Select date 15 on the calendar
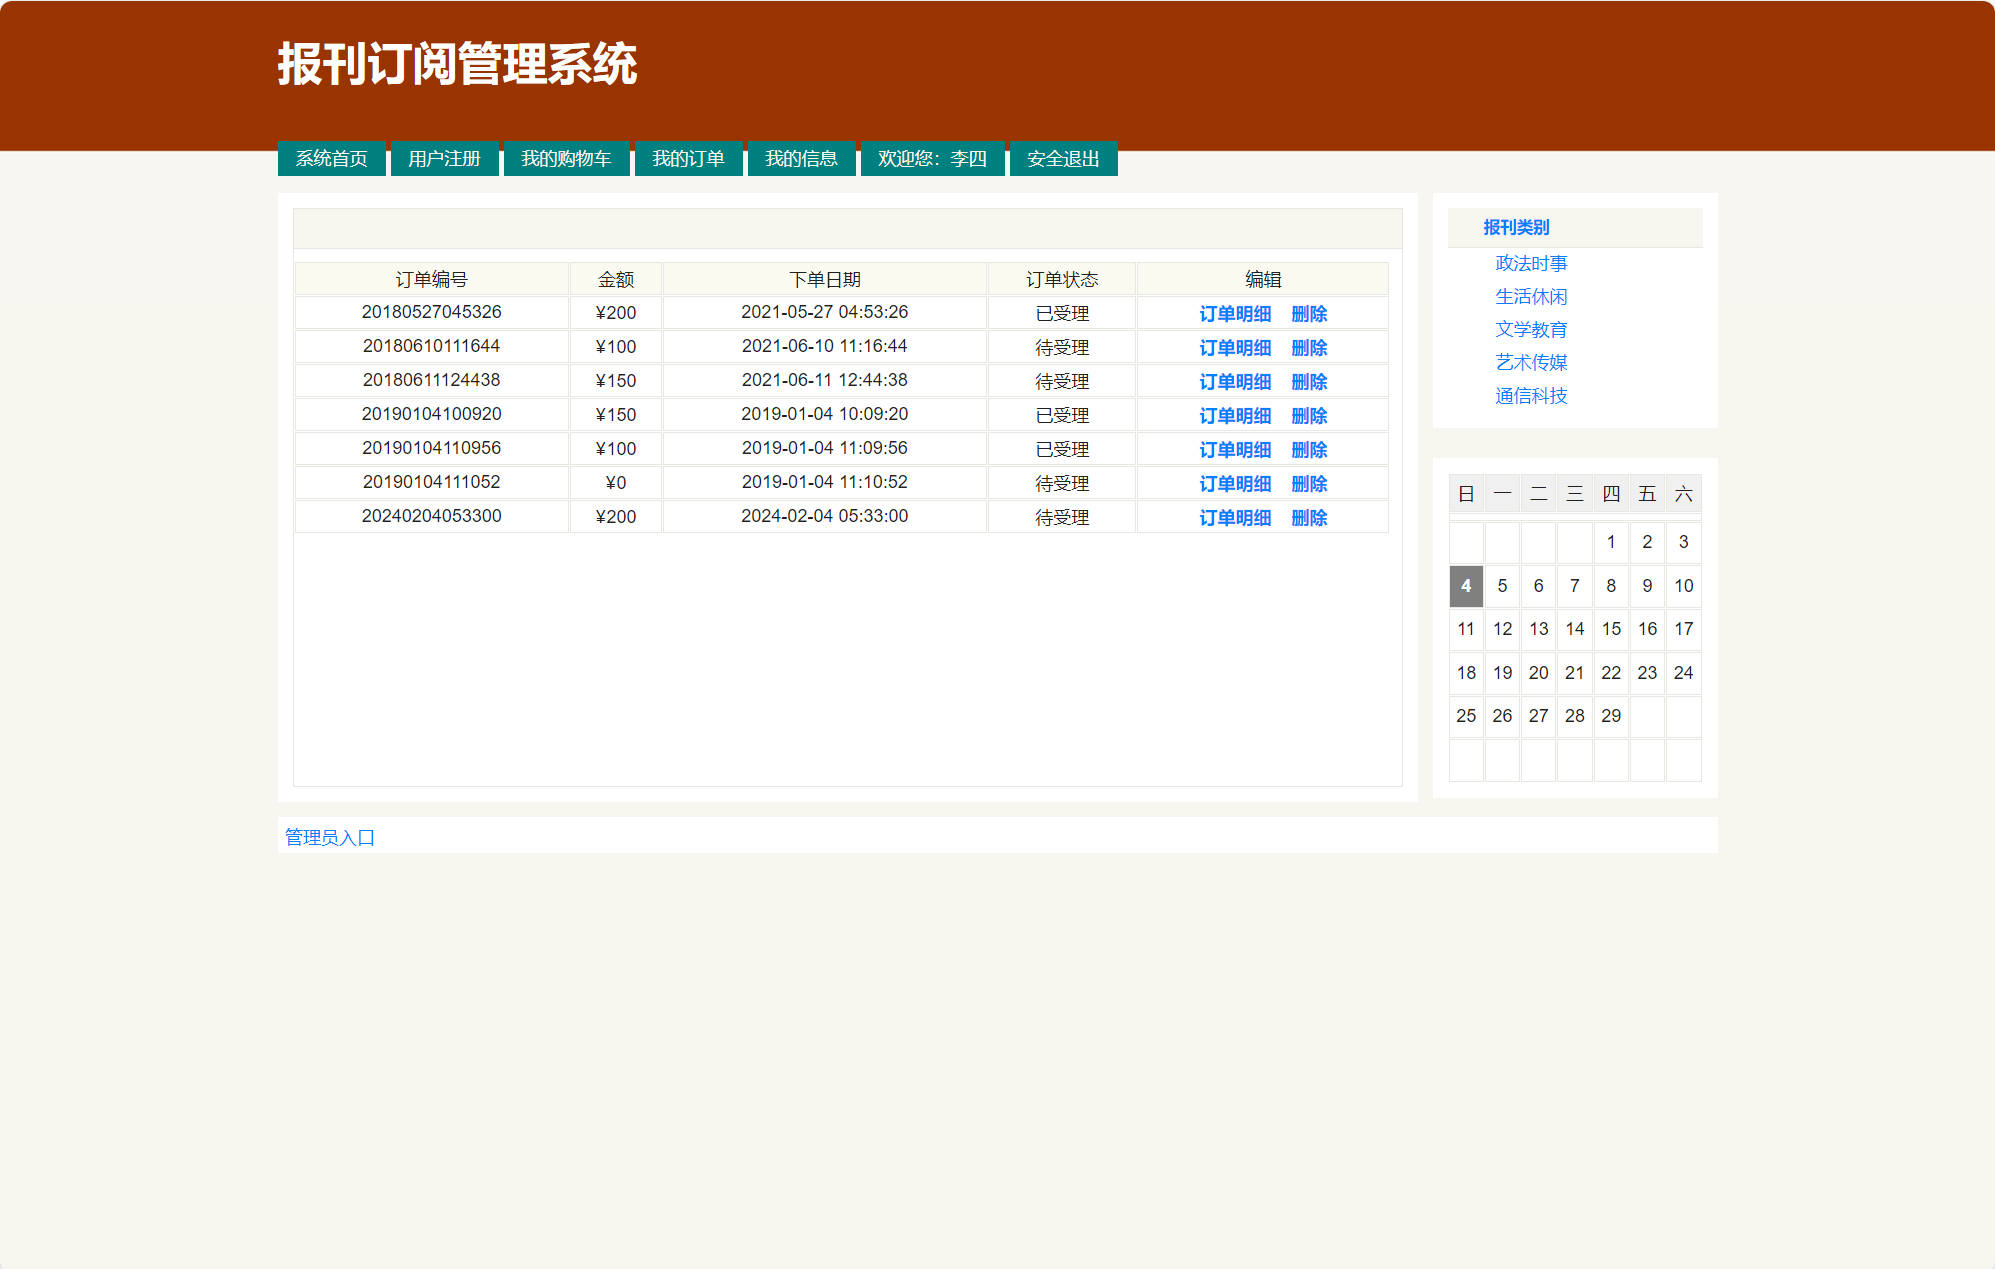 point(1611,629)
